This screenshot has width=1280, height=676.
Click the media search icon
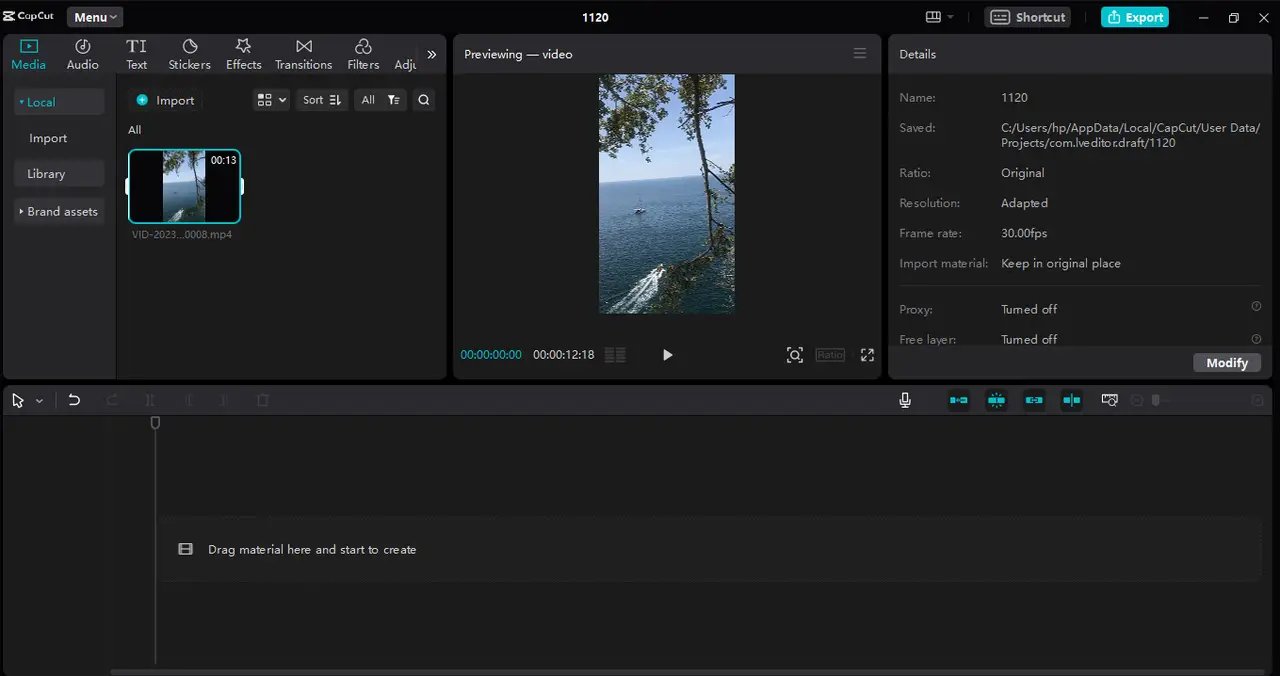[x=424, y=100]
